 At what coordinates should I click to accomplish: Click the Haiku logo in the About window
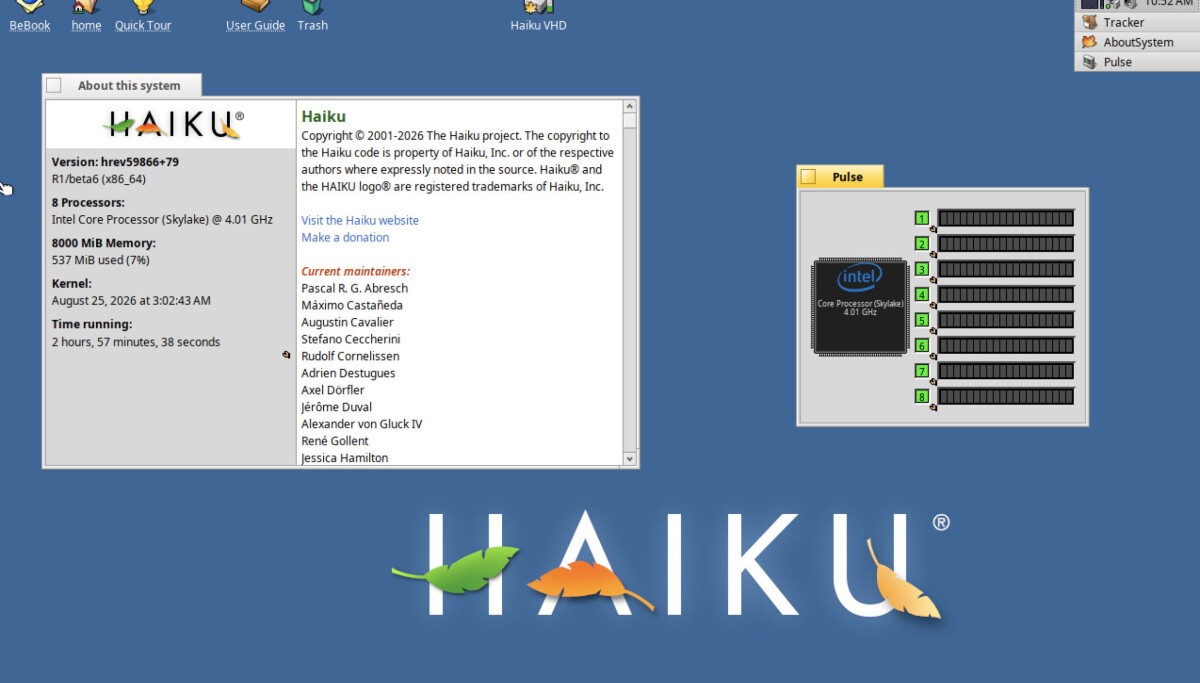click(x=172, y=124)
